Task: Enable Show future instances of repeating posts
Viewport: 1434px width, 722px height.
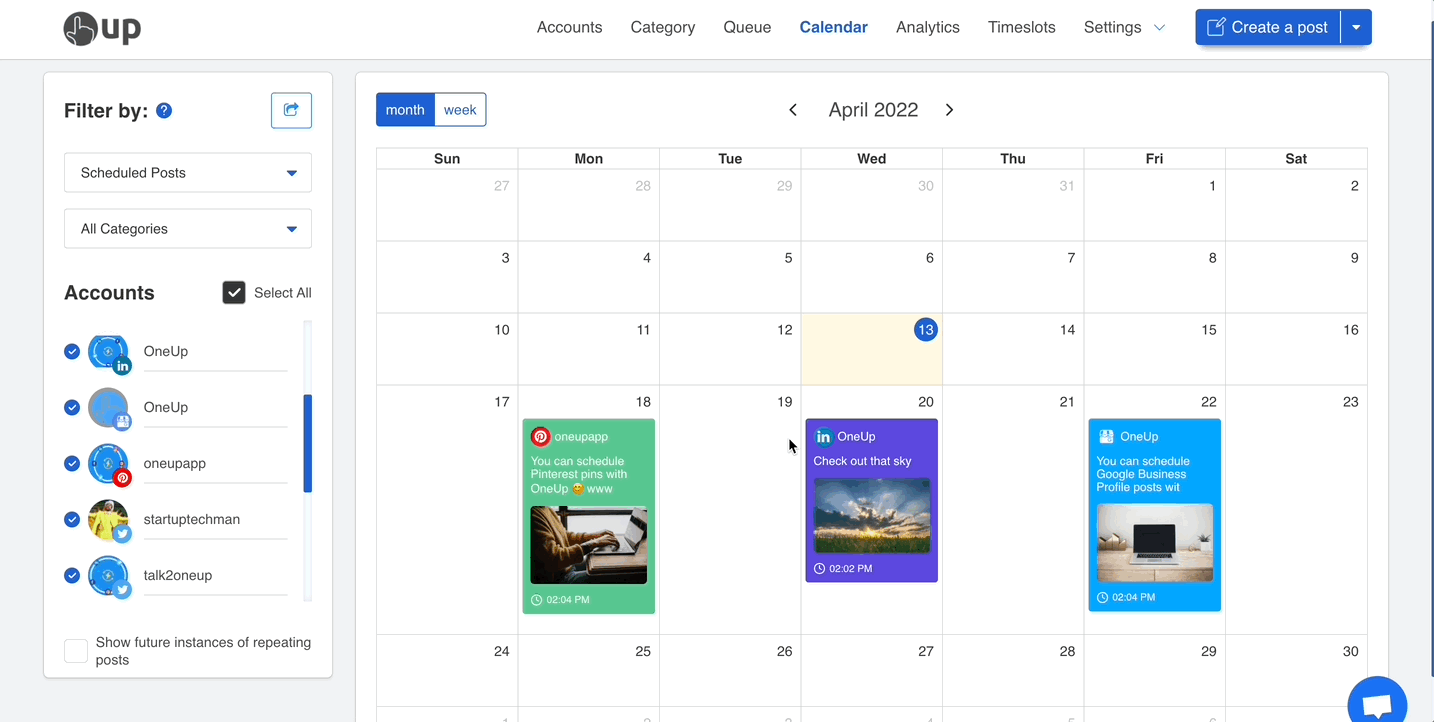Action: pyautogui.click(x=76, y=651)
